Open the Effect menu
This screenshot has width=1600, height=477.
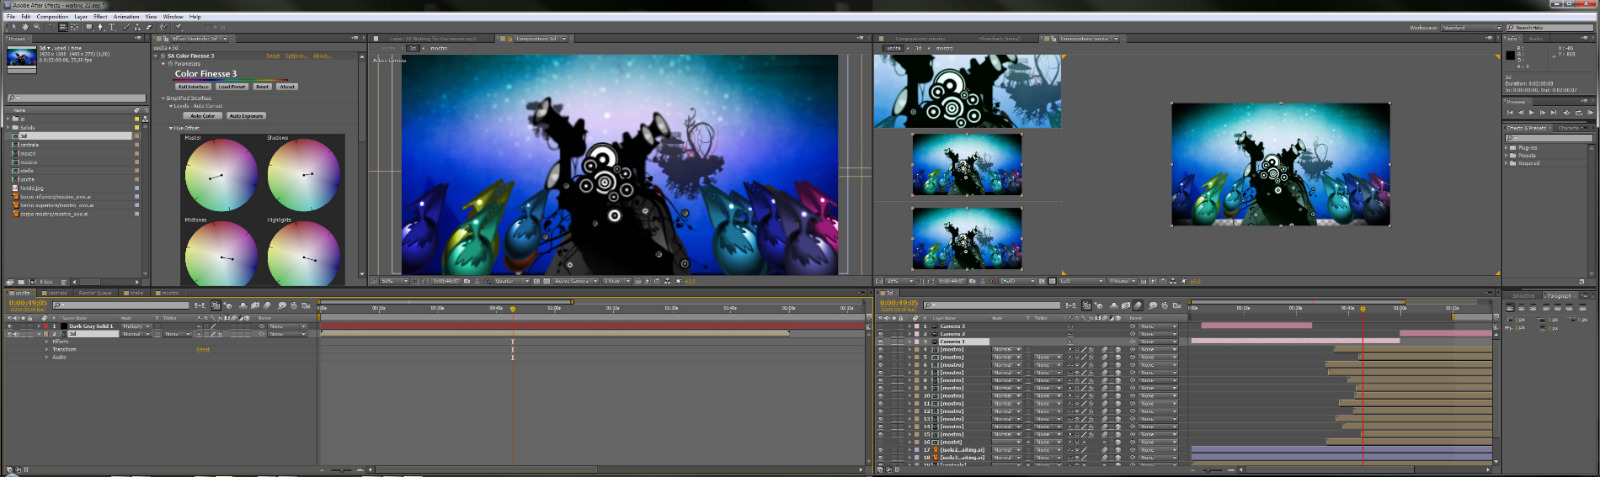pyautogui.click(x=101, y=17)
